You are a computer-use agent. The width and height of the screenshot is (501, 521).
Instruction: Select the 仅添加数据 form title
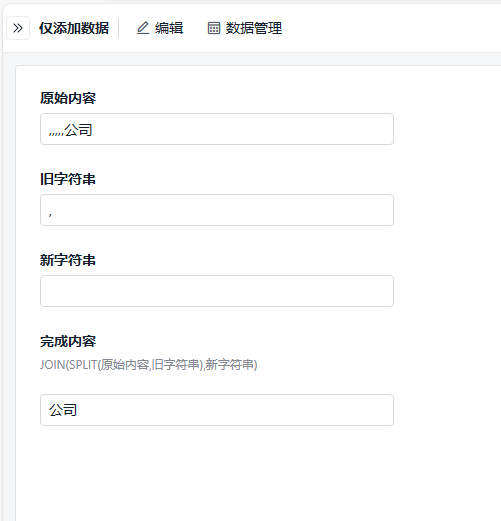(74, 28)
